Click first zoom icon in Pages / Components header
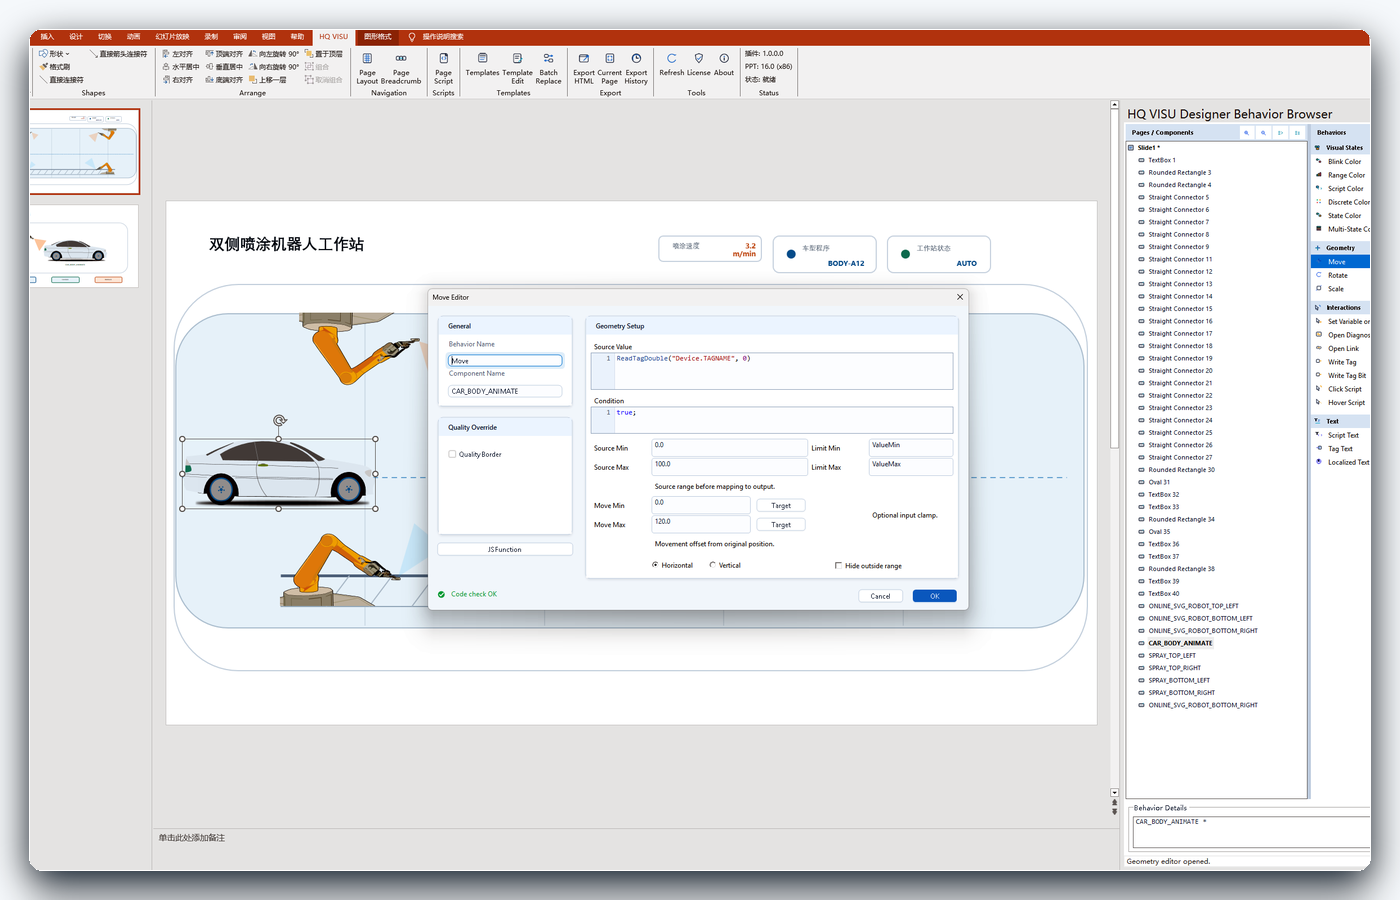The height and width of the screenshot is (900, 1400). tap(1247, 132)
